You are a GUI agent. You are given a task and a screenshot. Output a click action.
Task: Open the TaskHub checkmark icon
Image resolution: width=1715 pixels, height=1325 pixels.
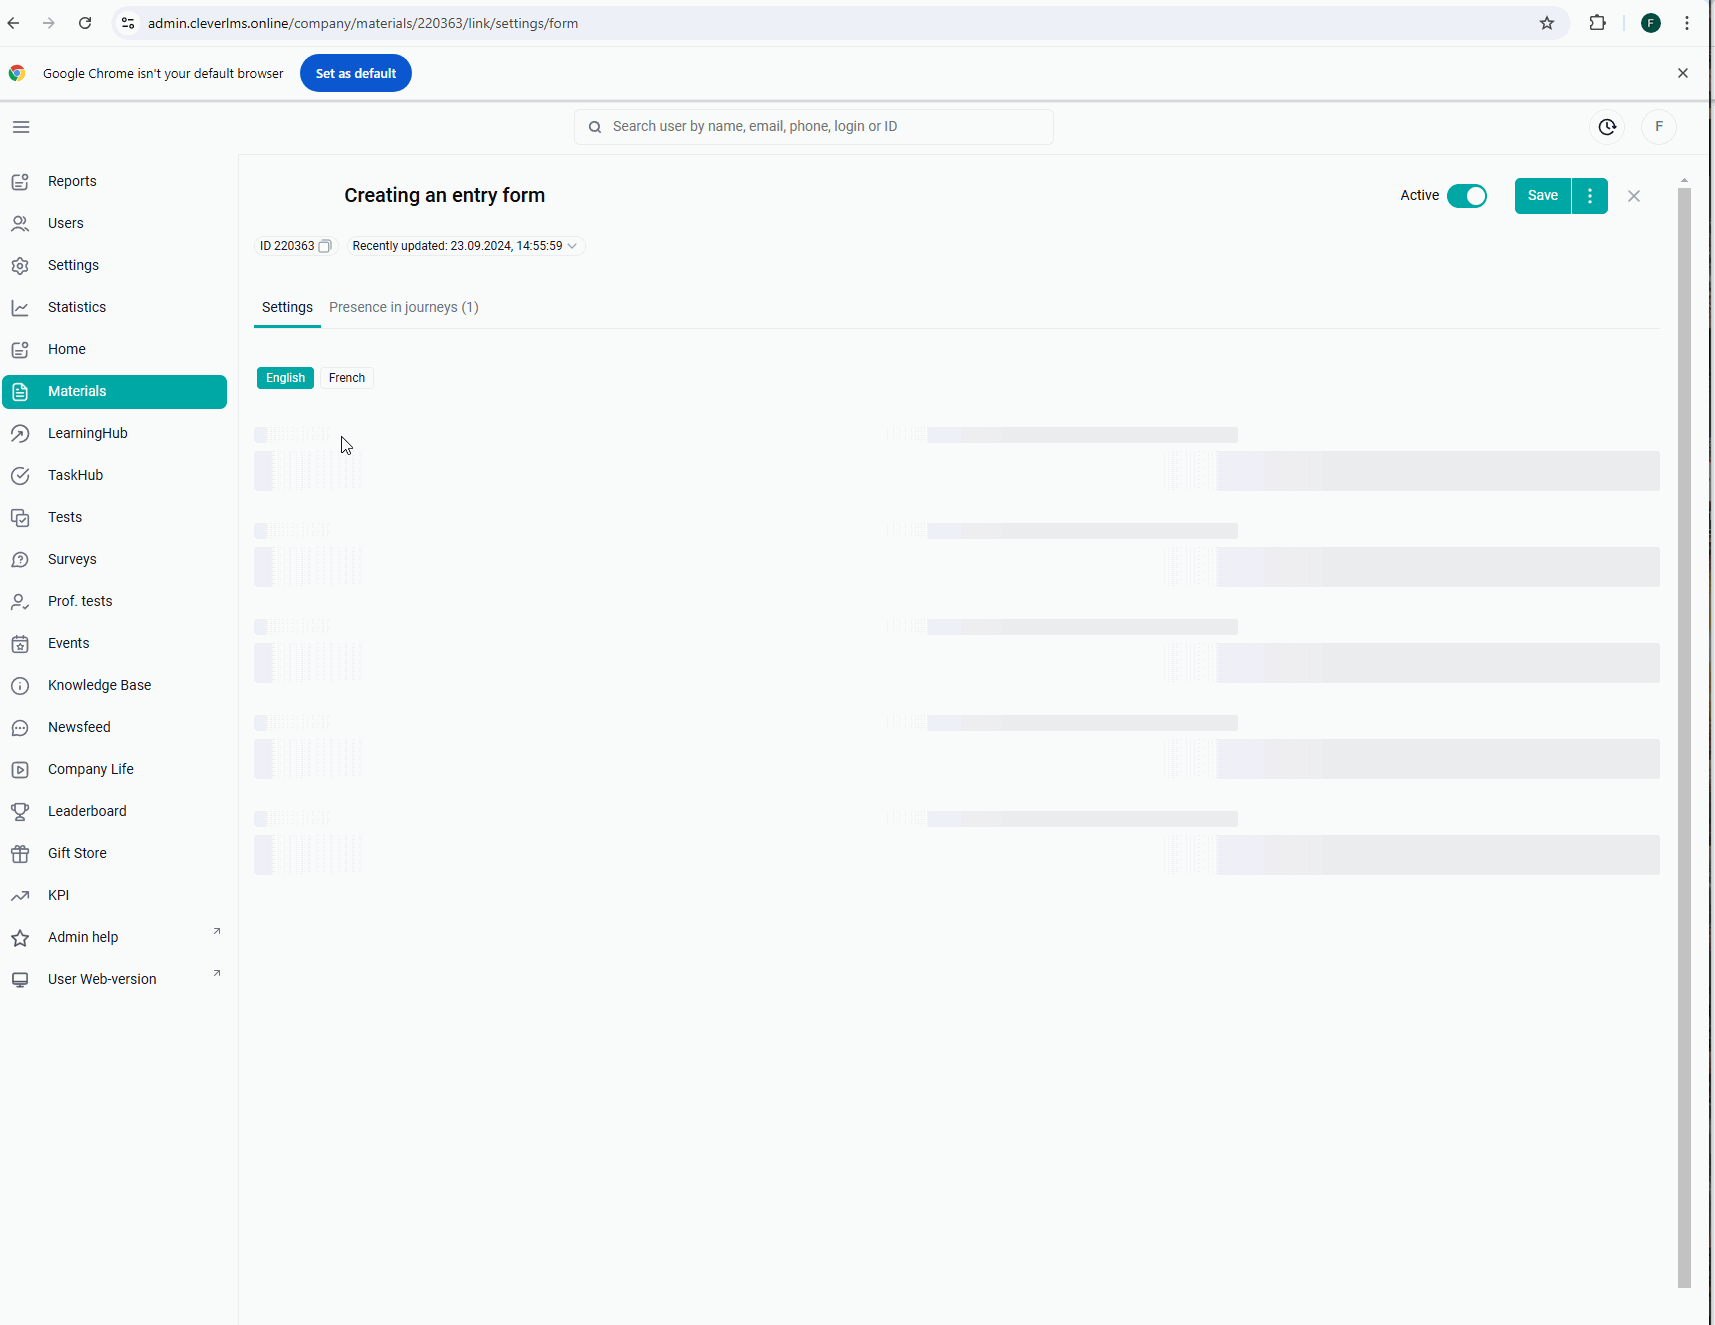20,475
